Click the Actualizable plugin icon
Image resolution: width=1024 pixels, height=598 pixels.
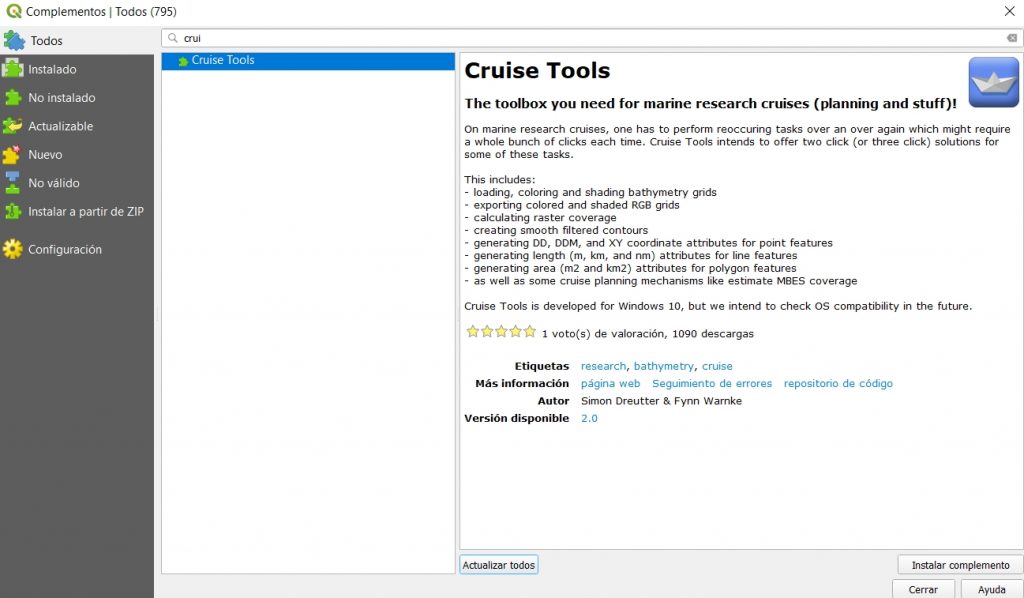tap(13, 126)
